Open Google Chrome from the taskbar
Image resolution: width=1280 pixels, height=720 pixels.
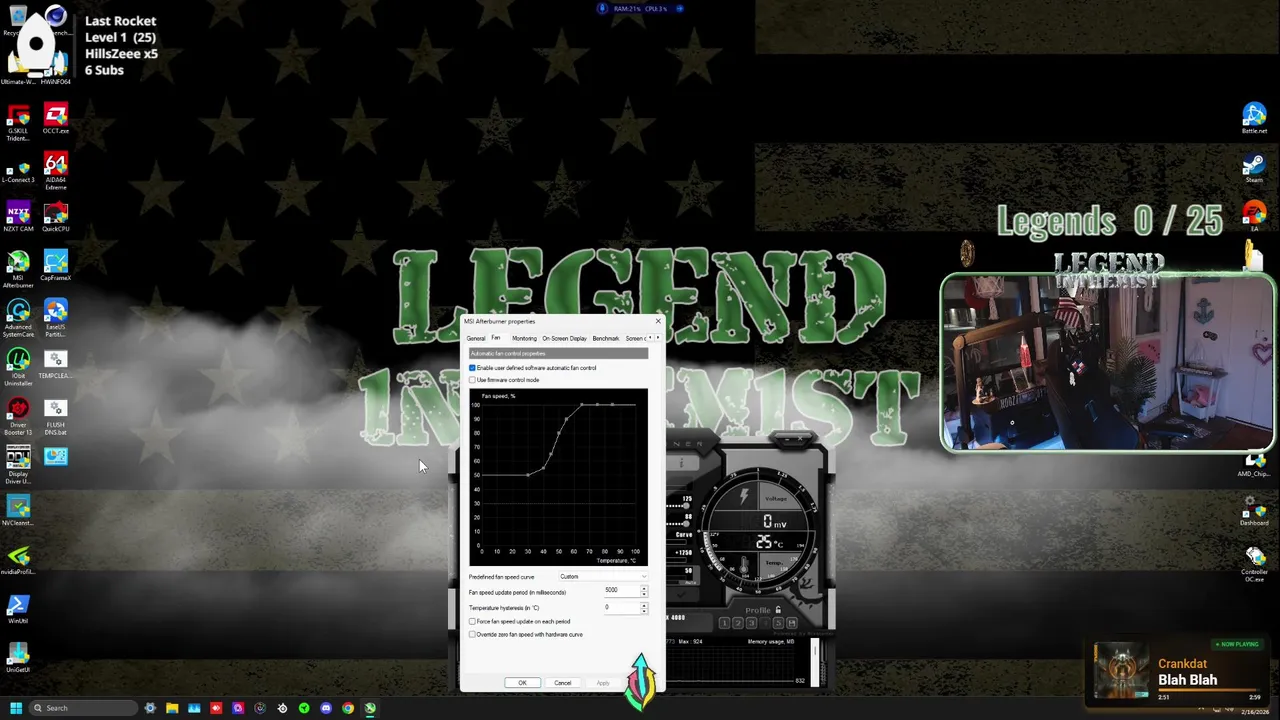click(x=348, y=708)
